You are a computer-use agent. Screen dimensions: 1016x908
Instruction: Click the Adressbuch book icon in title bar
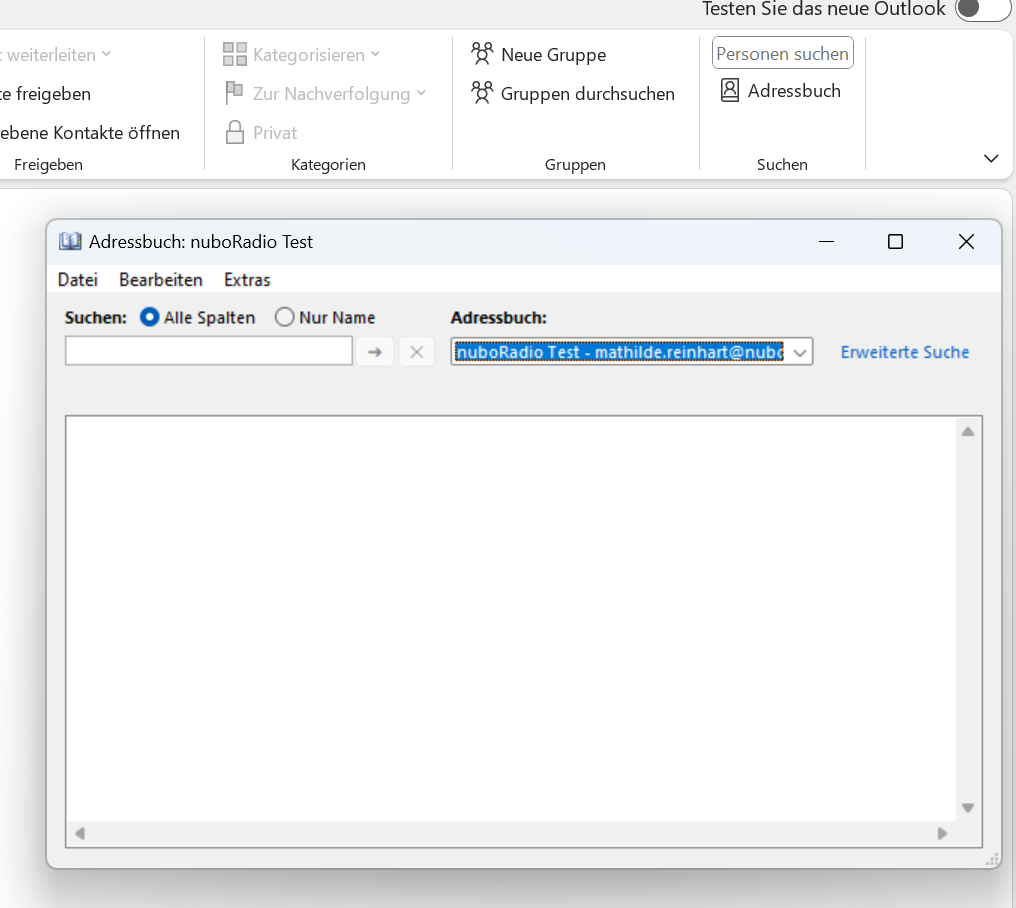70,242
